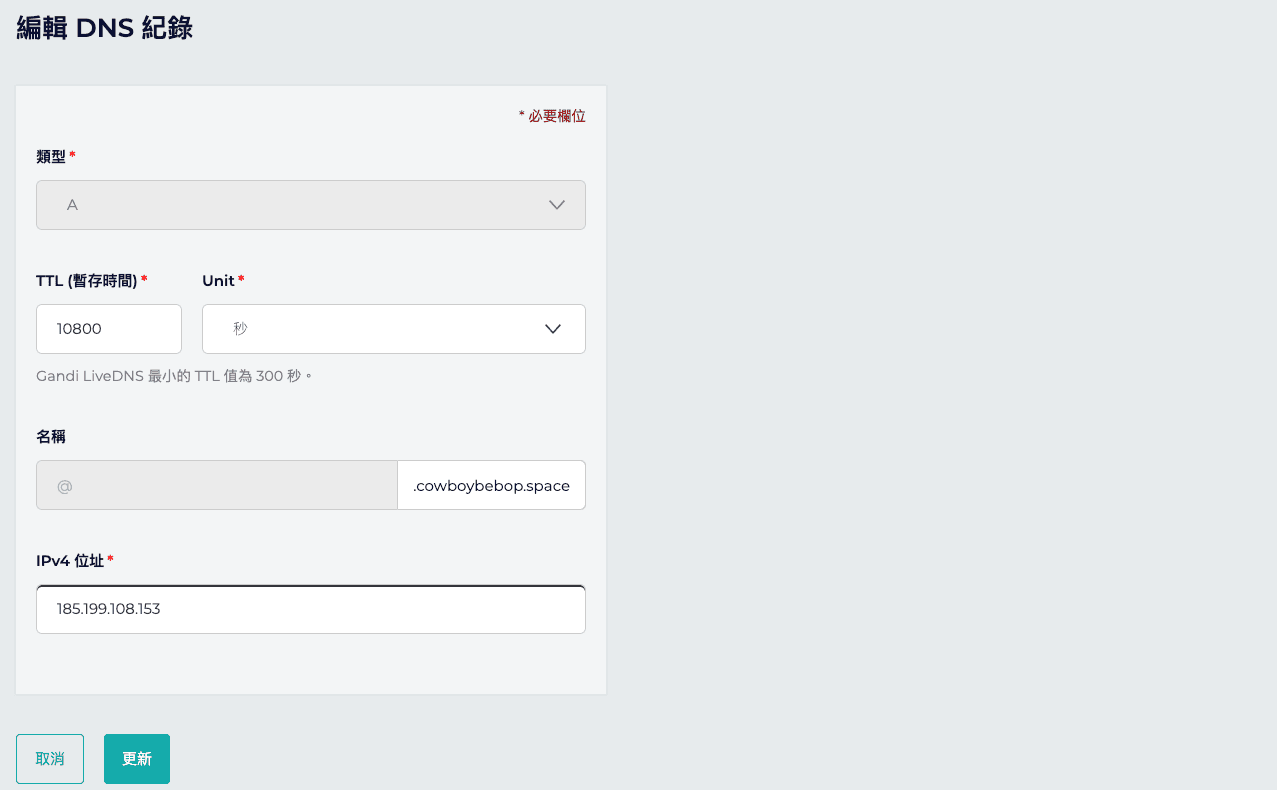
Task: Focus the TTL field containing 10800
Action: click(x=109, y=329)
